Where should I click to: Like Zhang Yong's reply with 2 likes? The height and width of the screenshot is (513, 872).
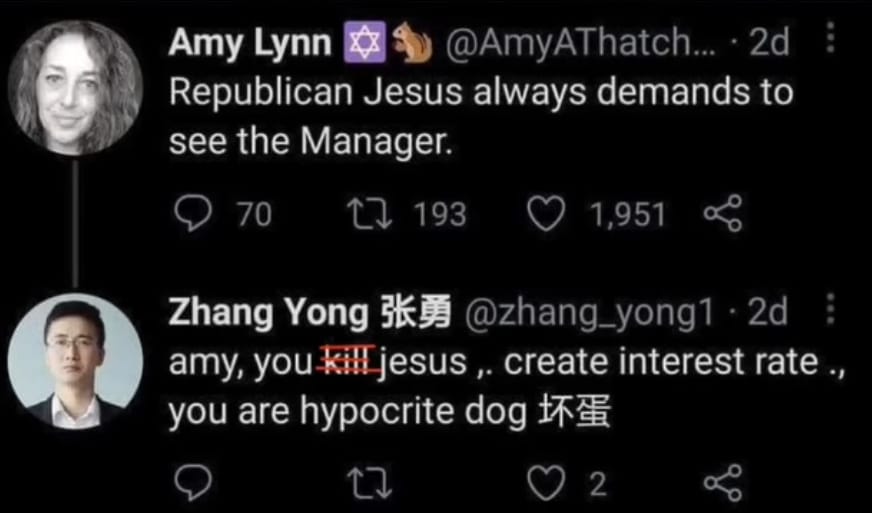546,484
